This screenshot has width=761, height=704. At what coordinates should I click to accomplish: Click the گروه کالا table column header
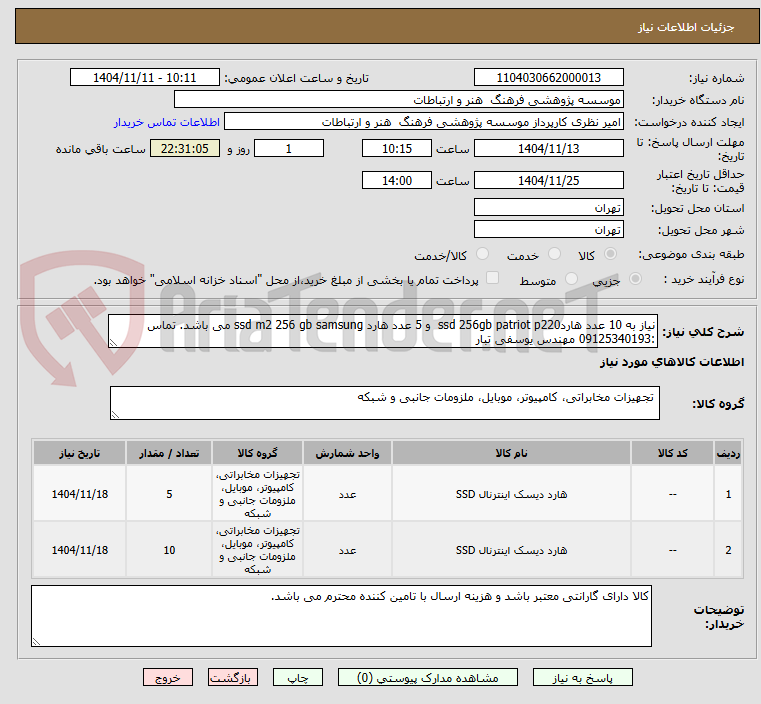(x=257, y=453)
